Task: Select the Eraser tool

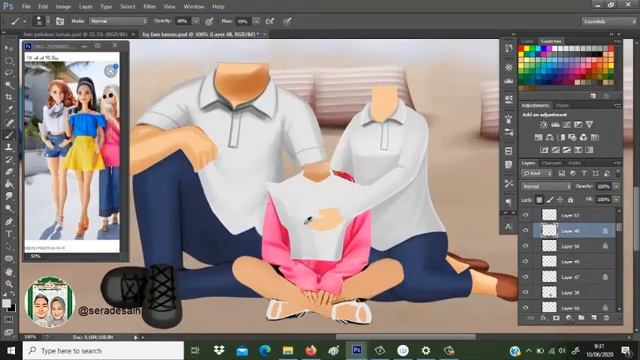Action: pos(9,172)
